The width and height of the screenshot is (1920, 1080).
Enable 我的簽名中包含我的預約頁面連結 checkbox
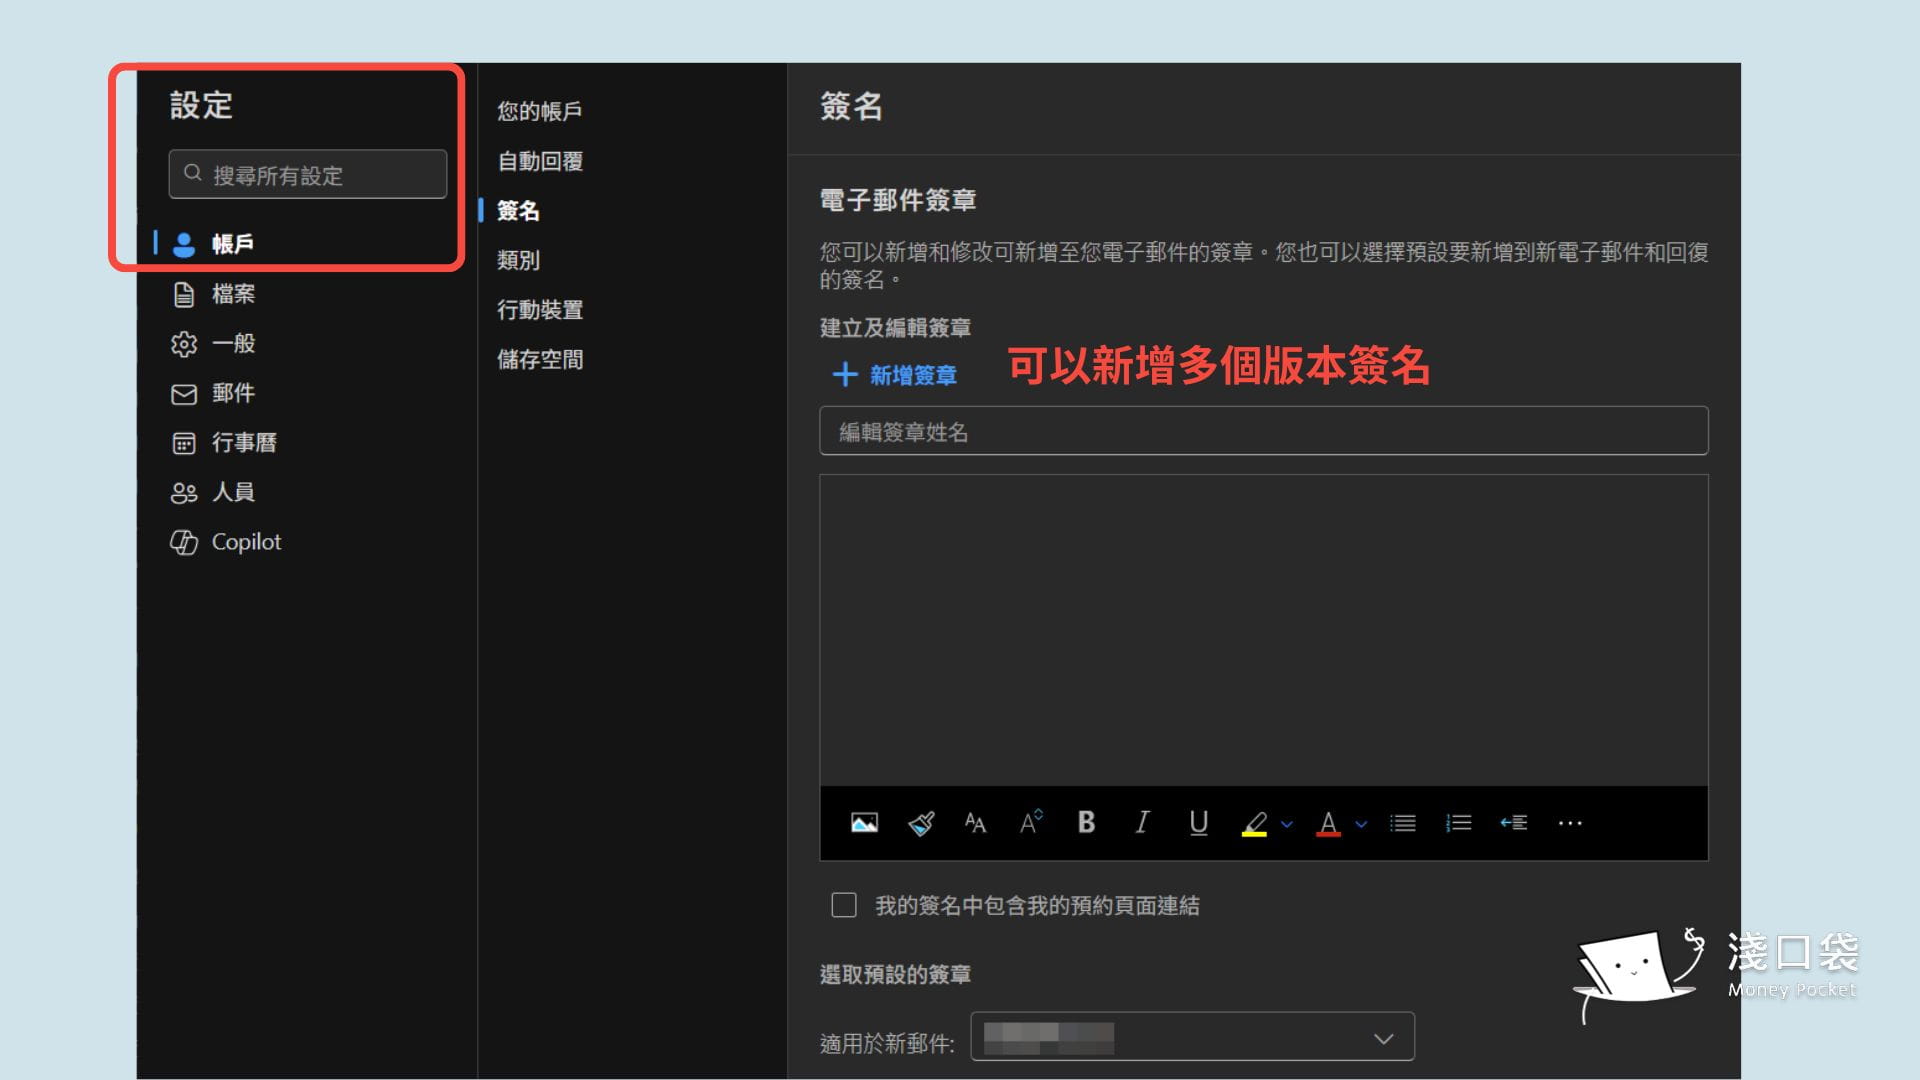tap(843, 905)
